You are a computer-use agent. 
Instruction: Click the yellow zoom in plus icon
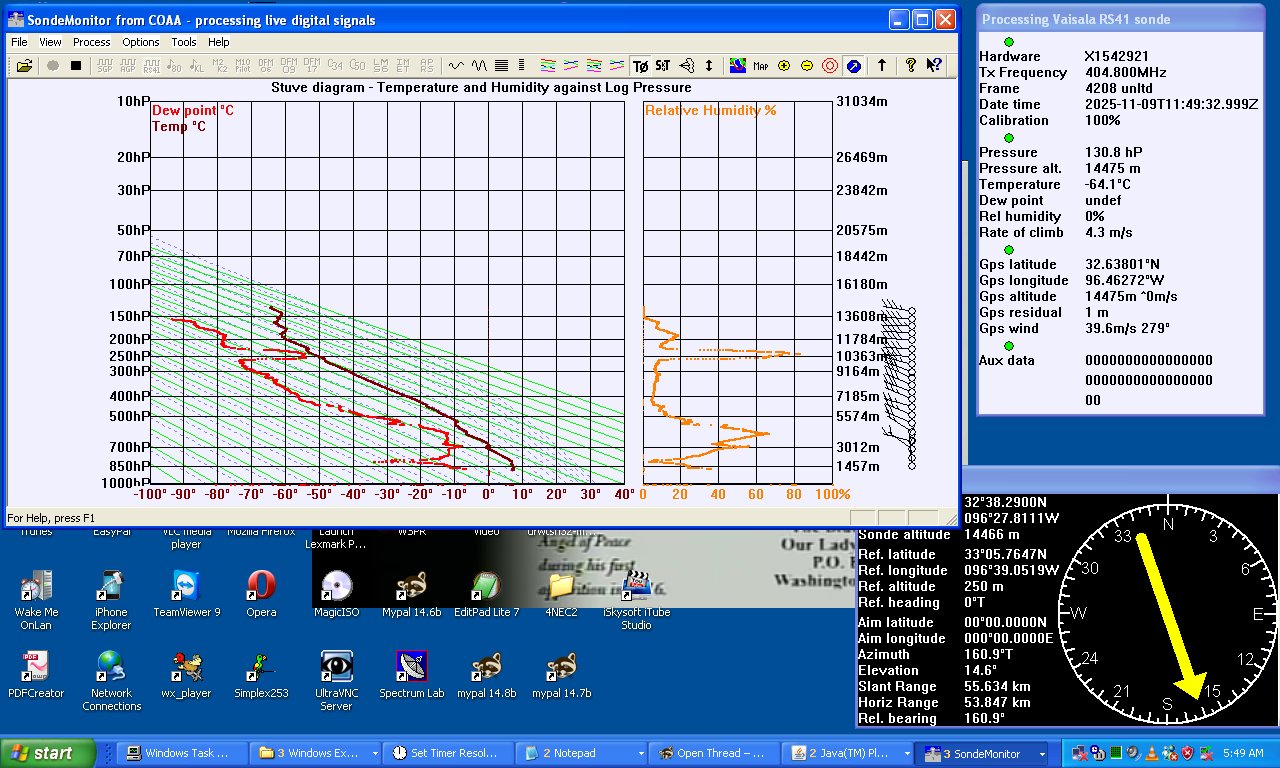point(784,66)
